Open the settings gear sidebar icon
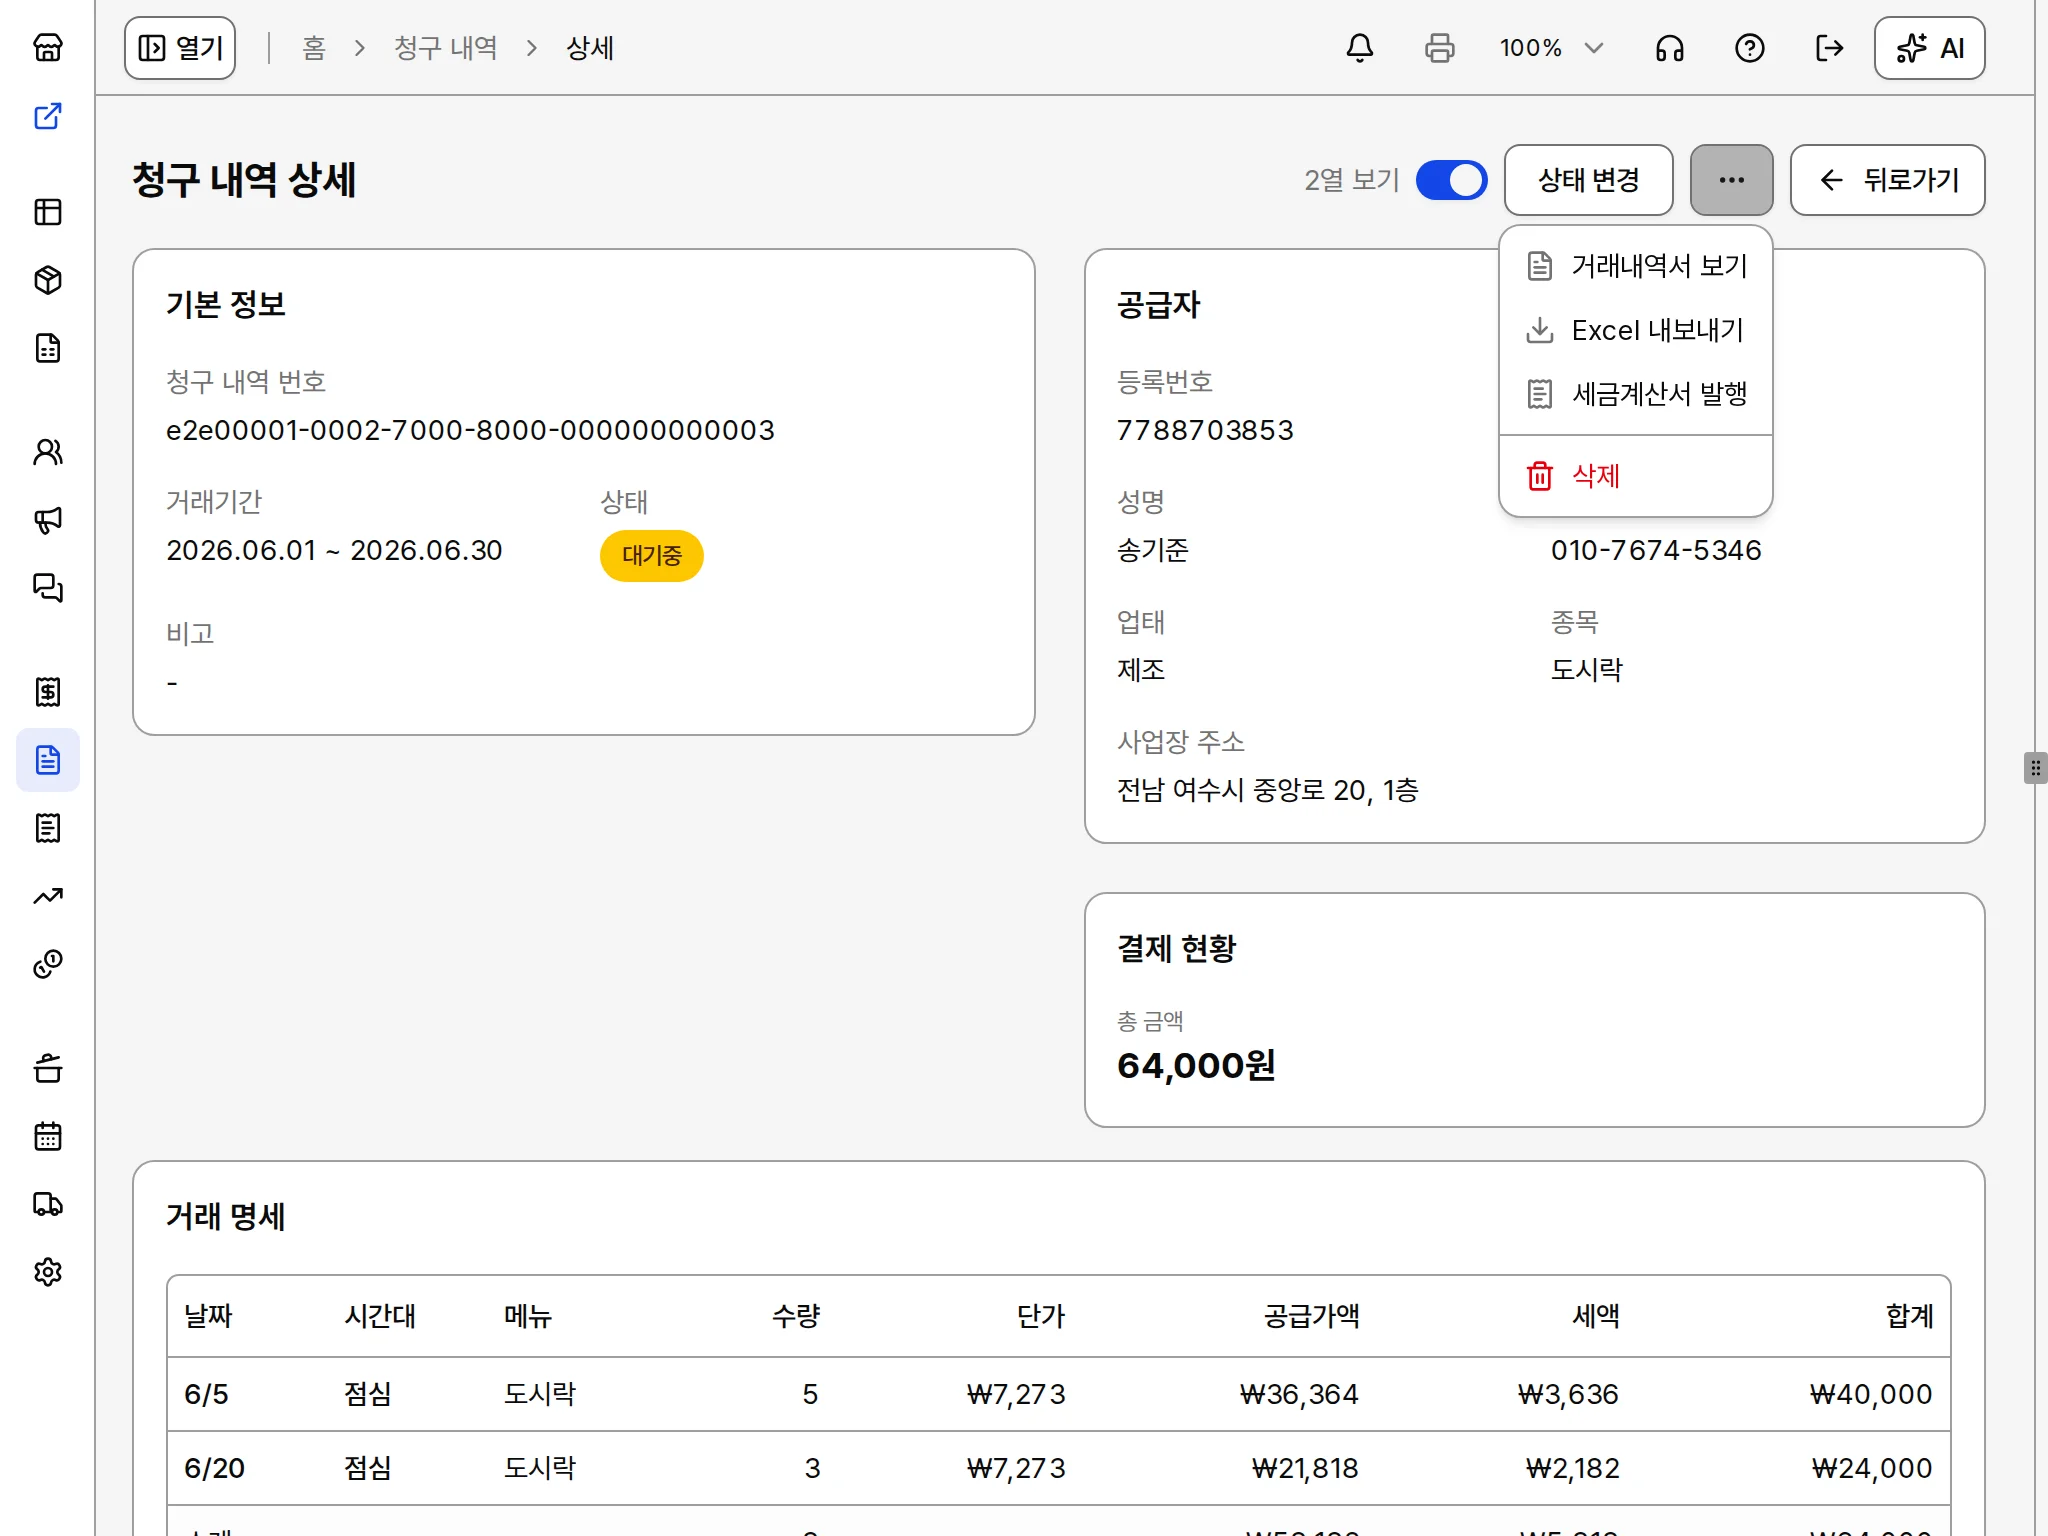Viewport: 2048px width, 1536px height. pos(48,1272)
